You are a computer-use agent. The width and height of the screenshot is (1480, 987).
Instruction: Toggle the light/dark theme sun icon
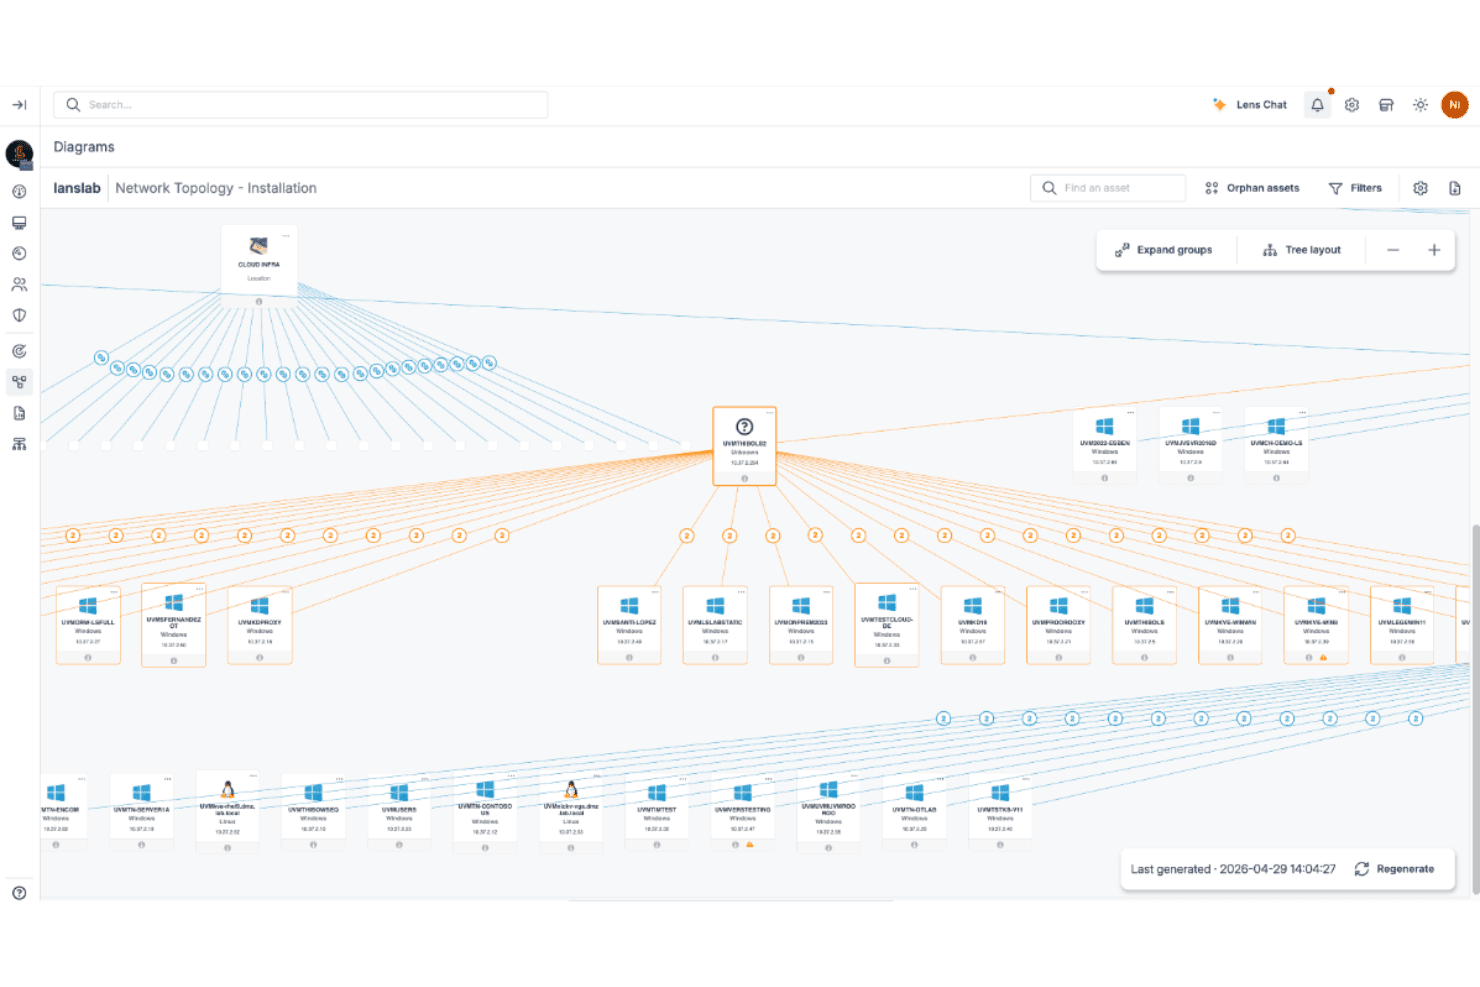click(x=1420, y=105)
